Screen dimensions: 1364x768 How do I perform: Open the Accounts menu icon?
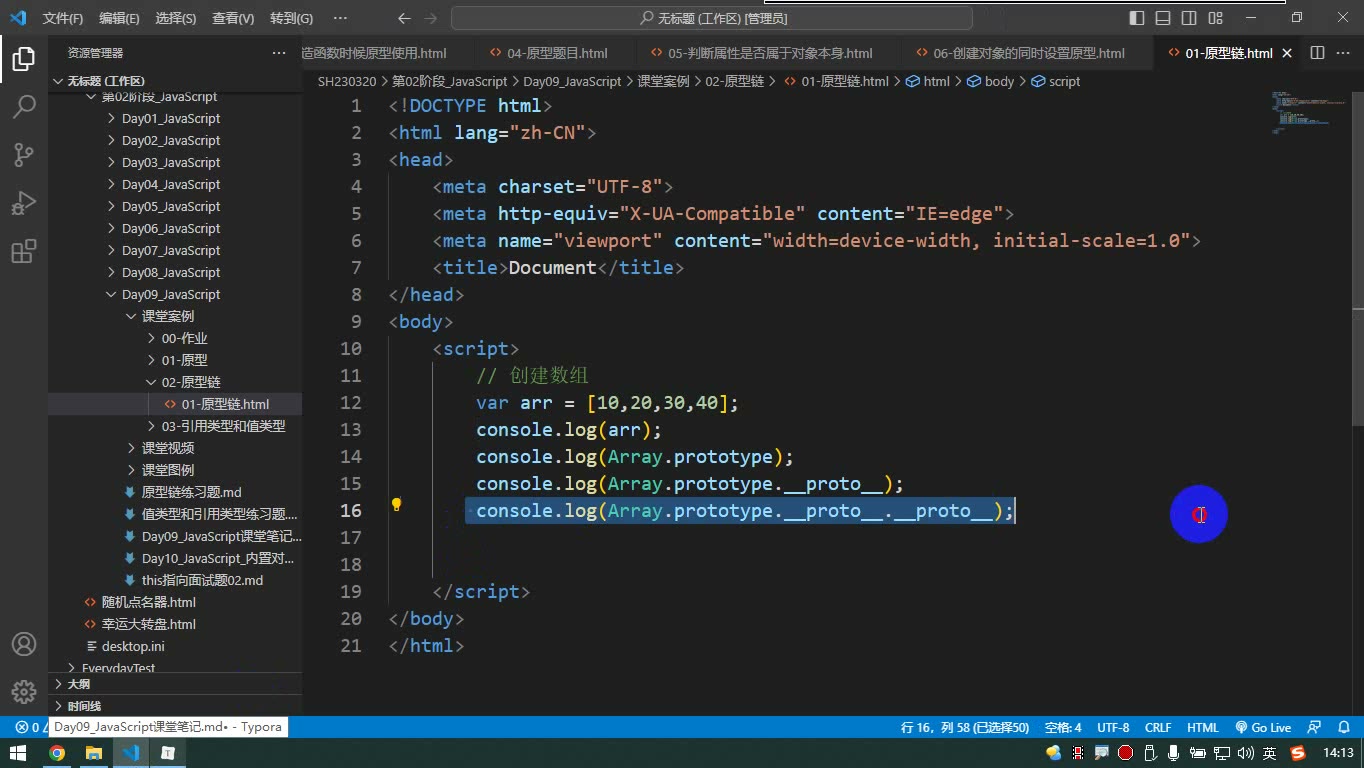pos(23,644)
